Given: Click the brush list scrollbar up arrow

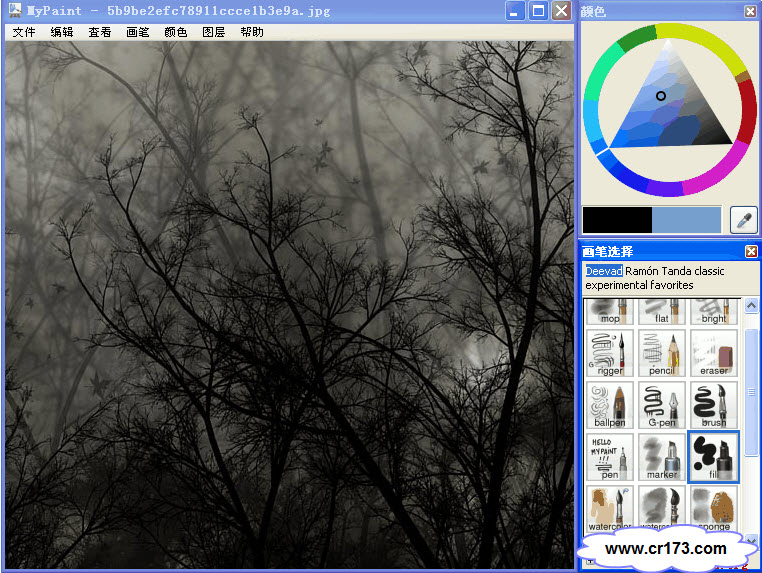Looking at the screenshot, I should coord(751,306).
